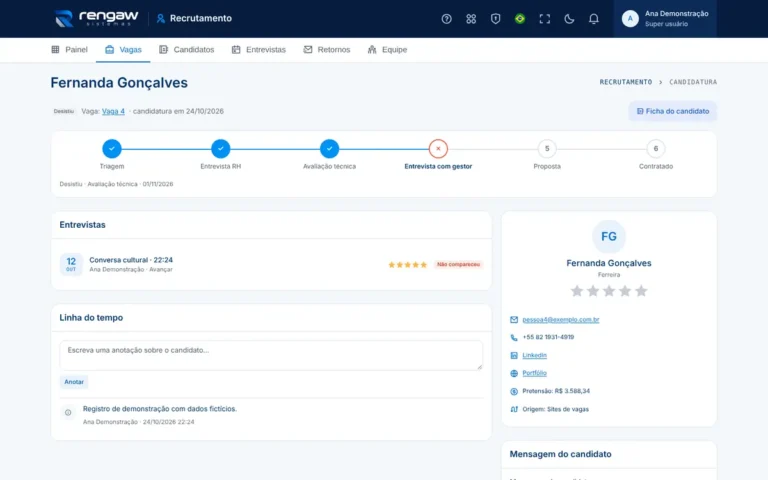This screenshot has height=480, width=768.
Task: Open the Vaga 4 link
Action: 113,111
